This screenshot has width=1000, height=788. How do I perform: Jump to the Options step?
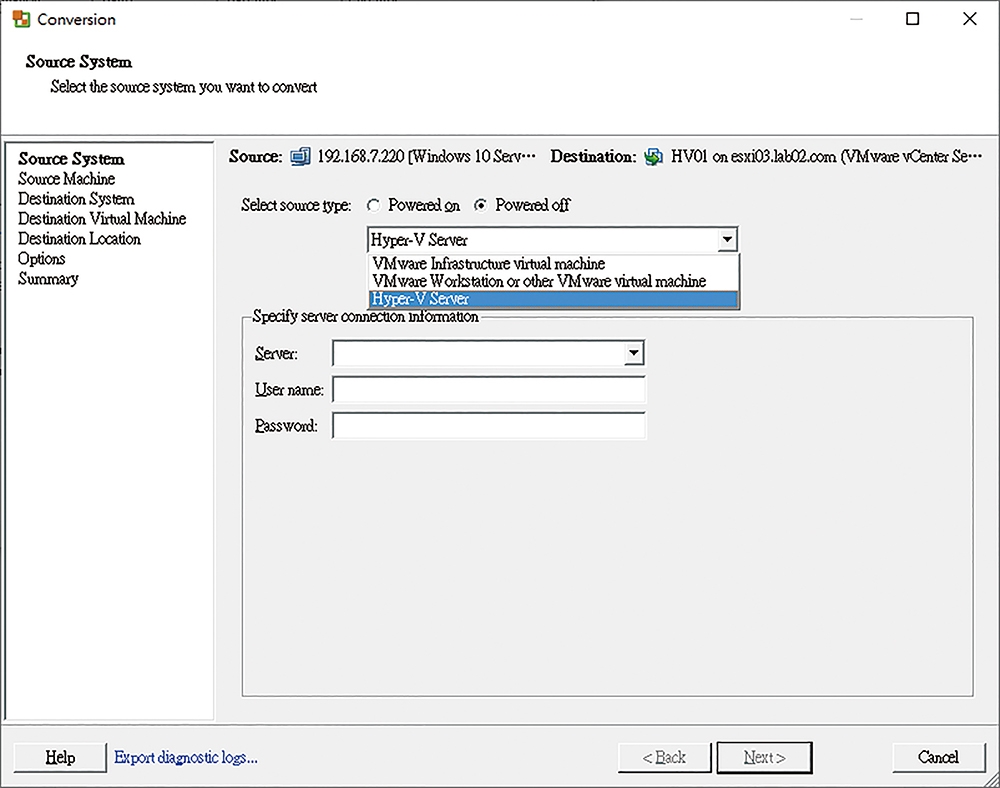[41, 259]
